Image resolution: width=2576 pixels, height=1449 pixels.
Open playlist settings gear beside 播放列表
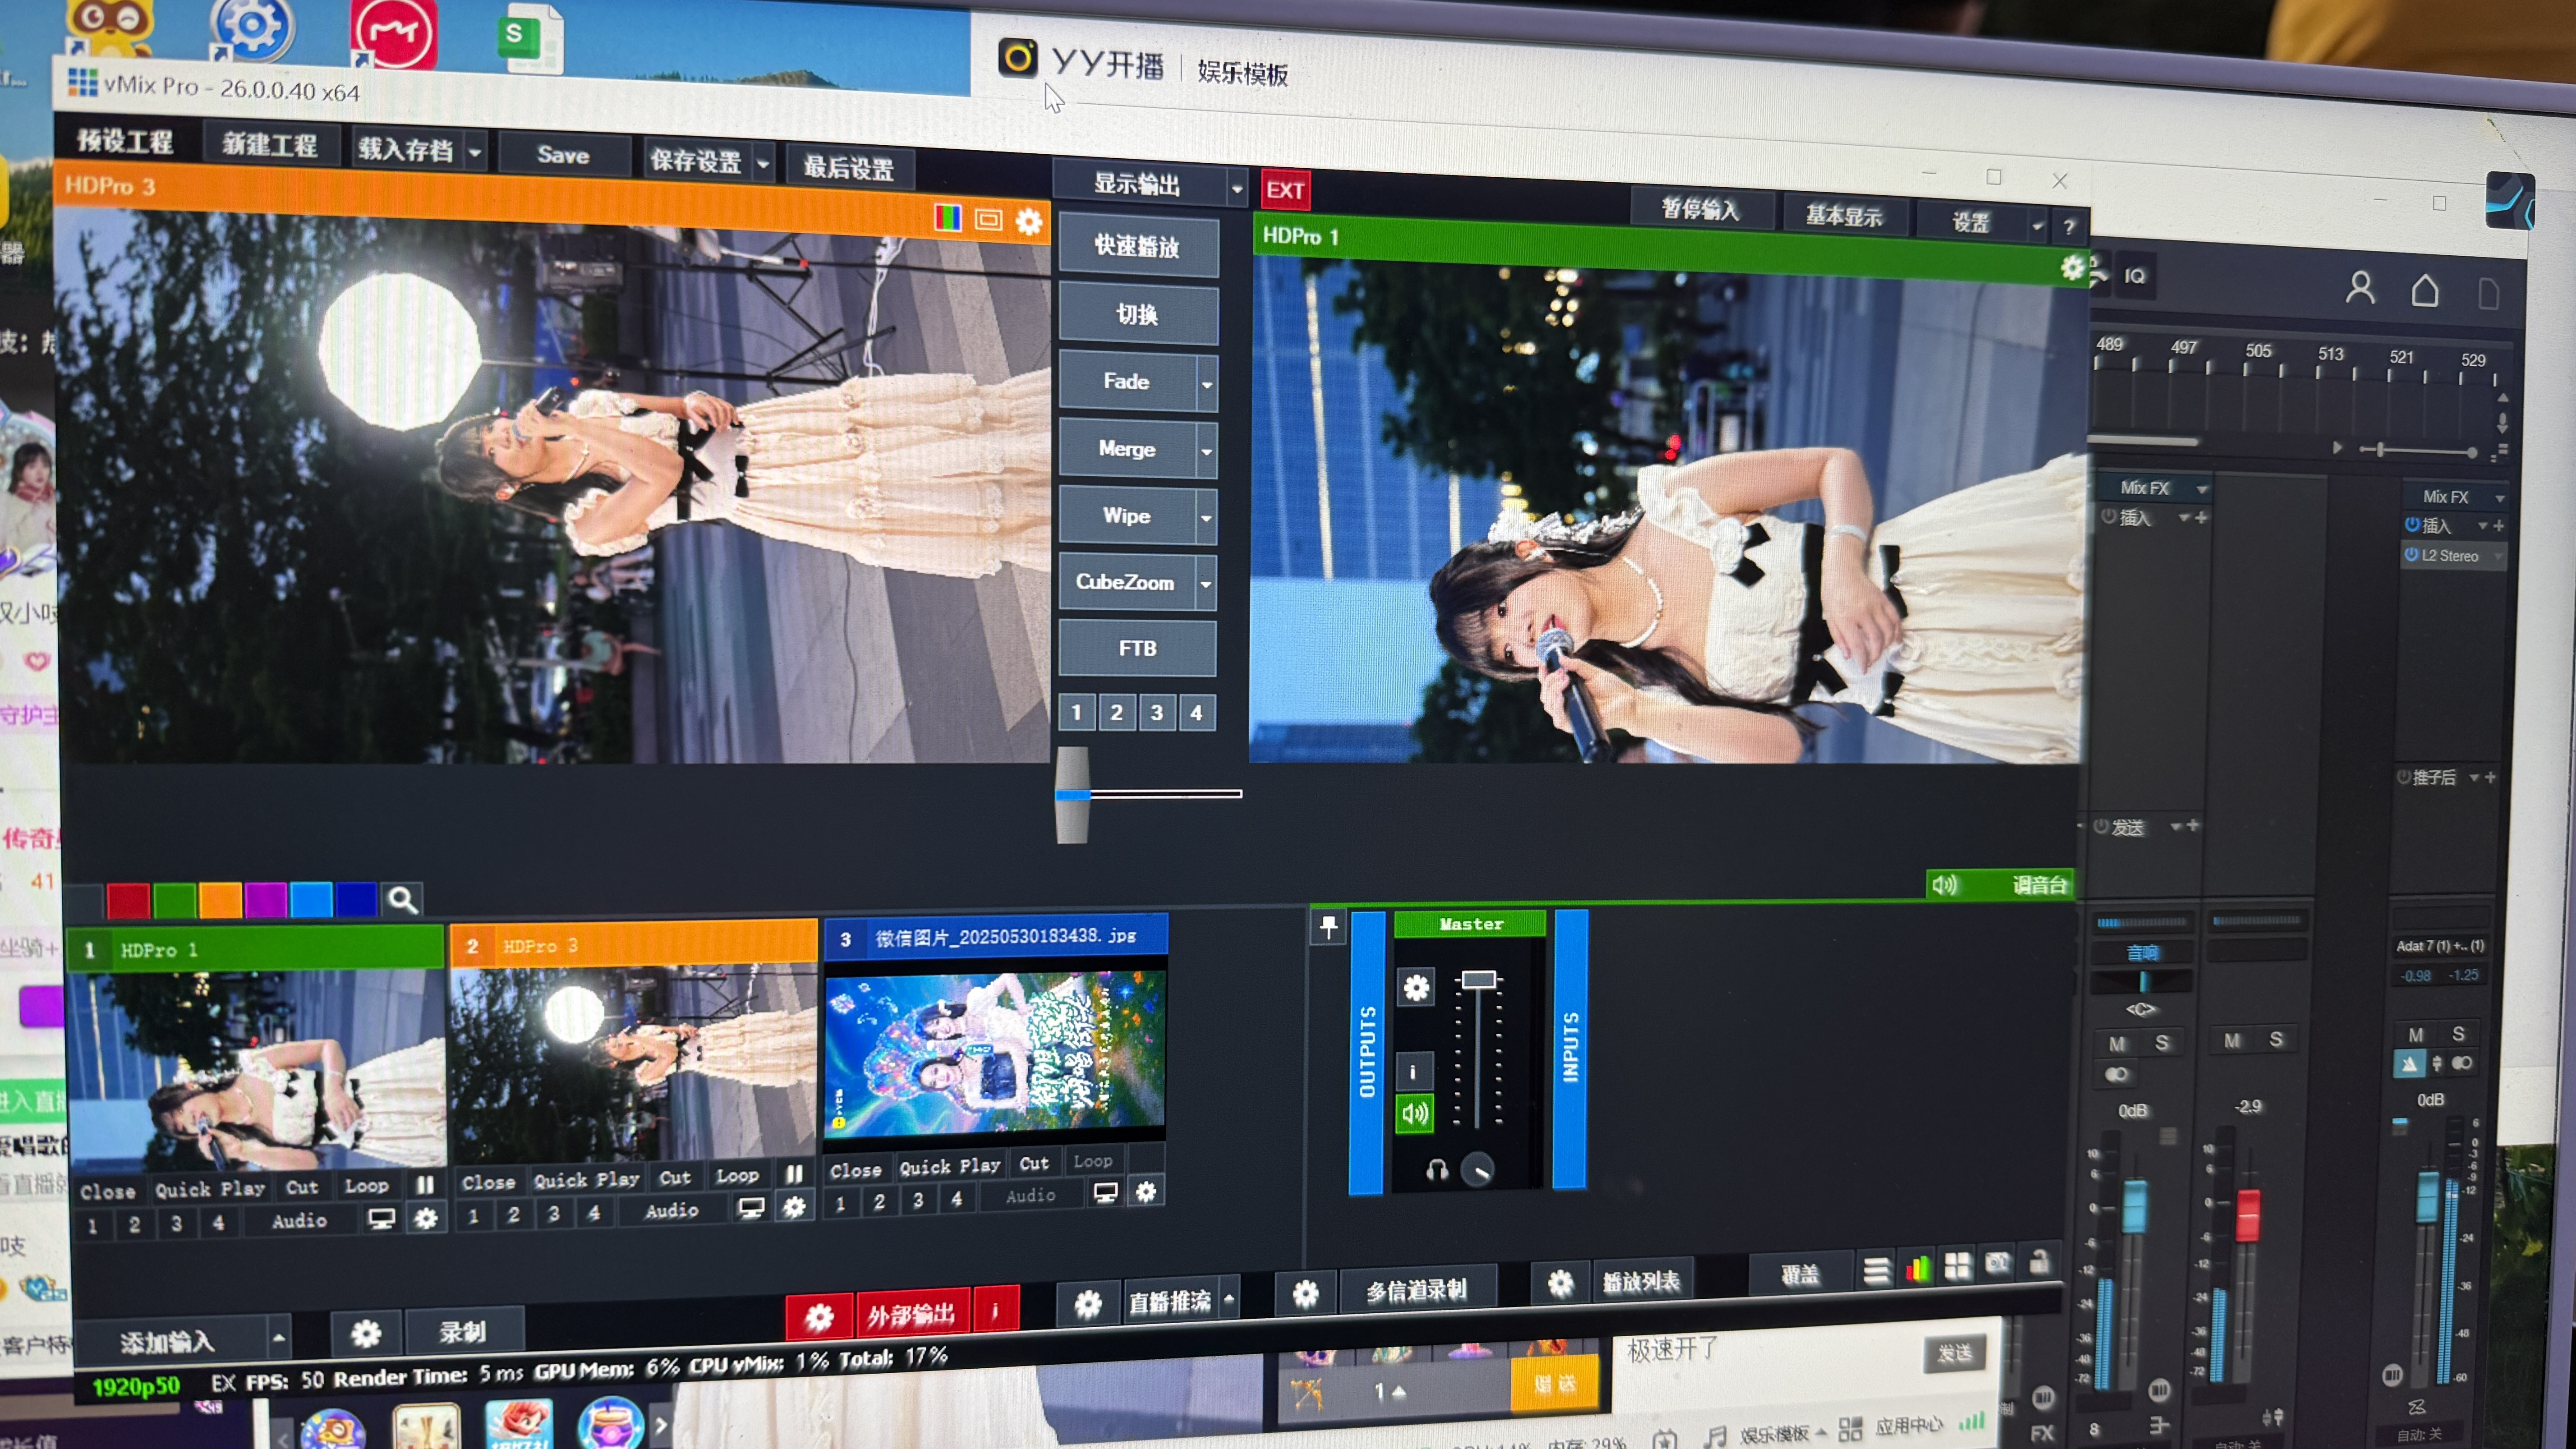click(1560, 1283)
